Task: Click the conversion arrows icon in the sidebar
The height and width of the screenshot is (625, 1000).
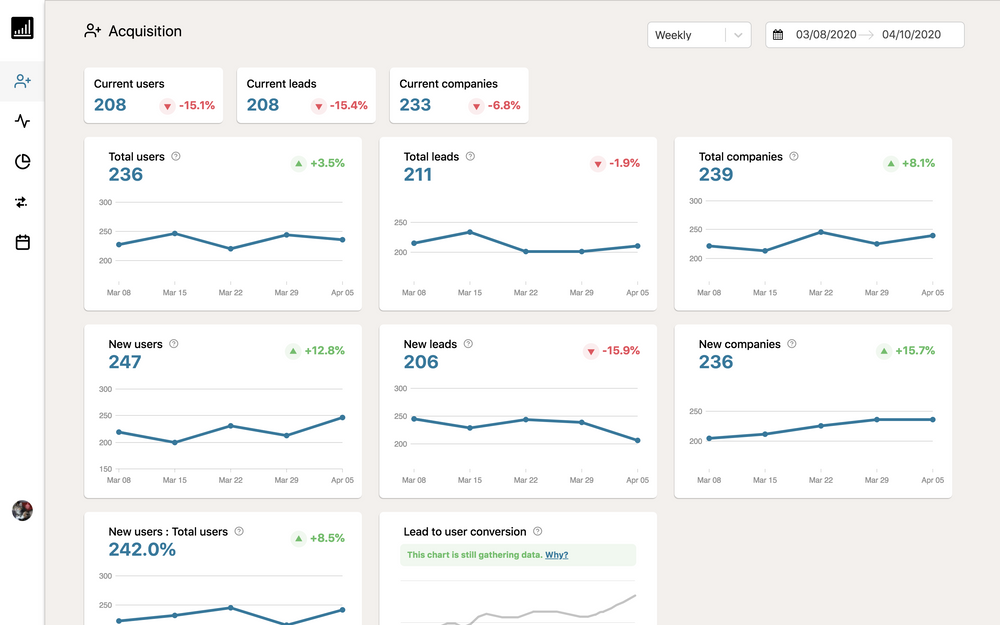Action: (22, 202)
